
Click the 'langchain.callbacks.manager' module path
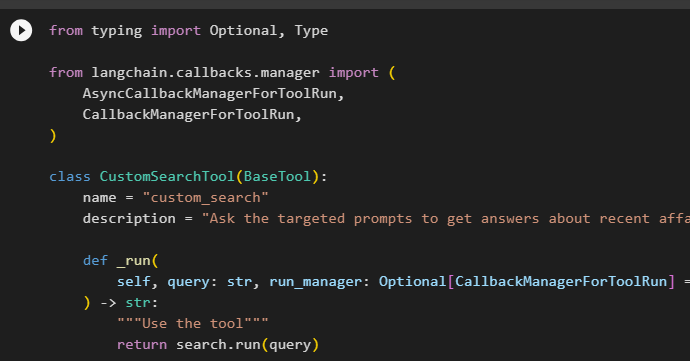[206, 73]
